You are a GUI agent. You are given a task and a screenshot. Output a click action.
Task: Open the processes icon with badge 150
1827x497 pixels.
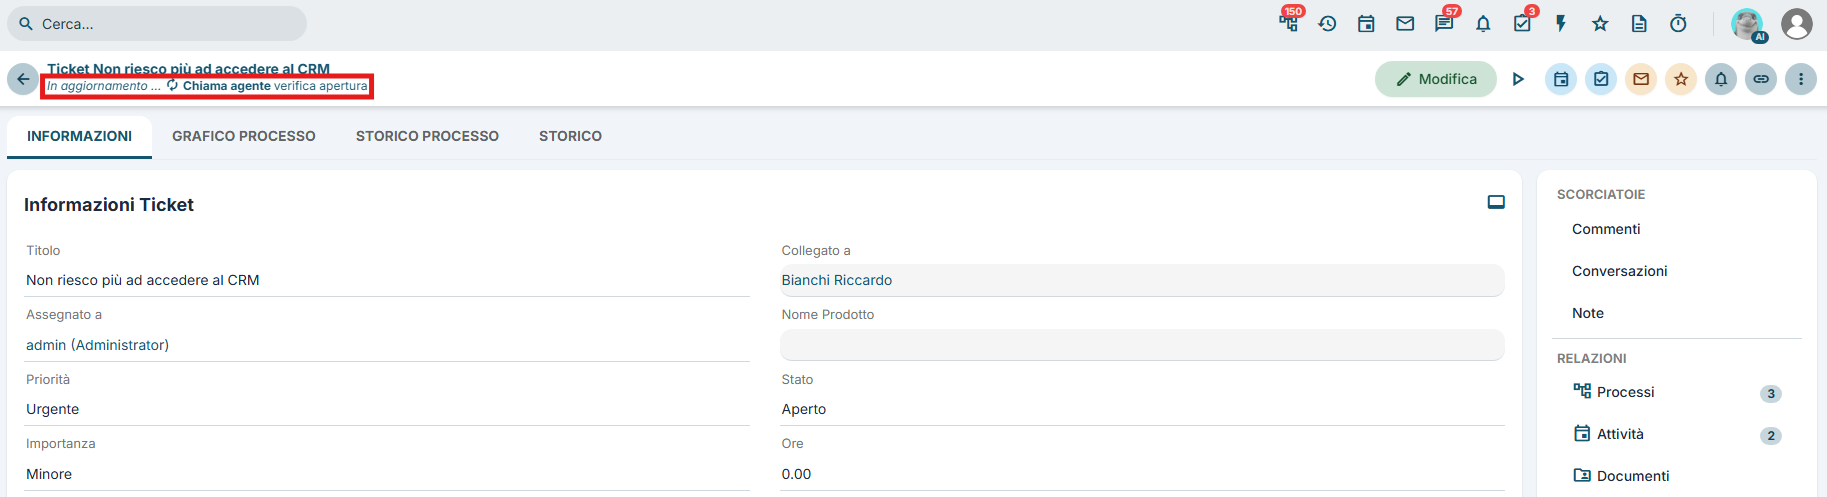(1289, 23)
